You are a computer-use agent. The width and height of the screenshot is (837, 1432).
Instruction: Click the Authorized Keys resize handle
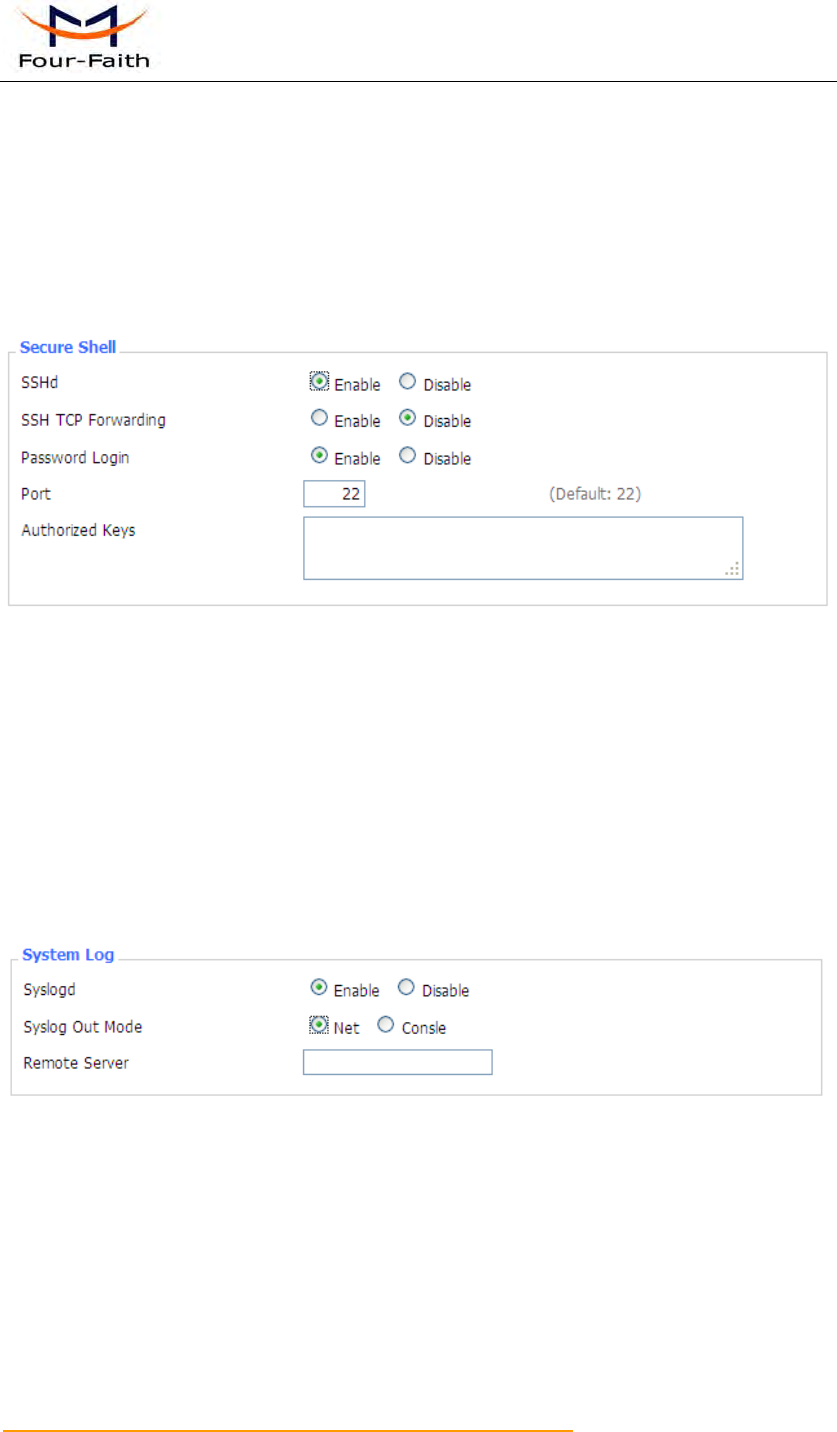point(733,569)
